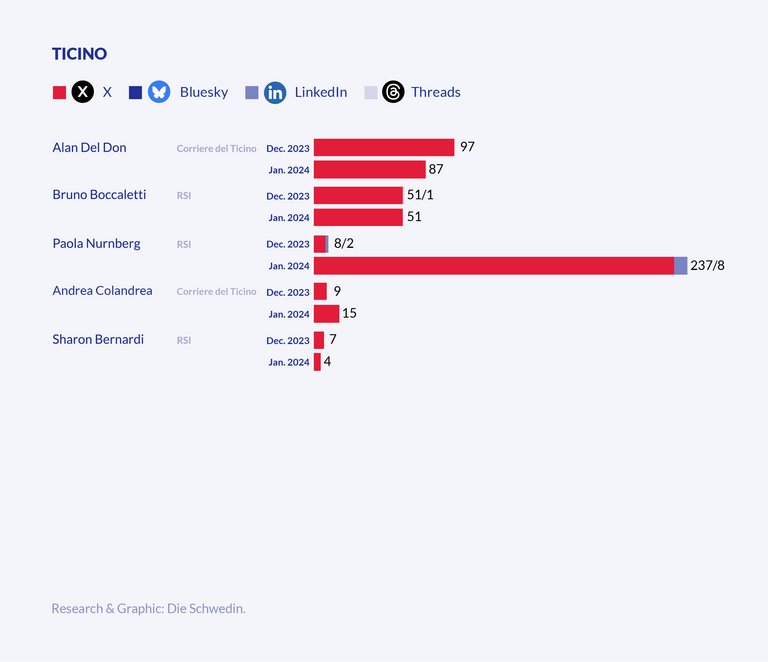
Task: Select the purple LinkedIn legend swatch
Action: coord(252,92)
